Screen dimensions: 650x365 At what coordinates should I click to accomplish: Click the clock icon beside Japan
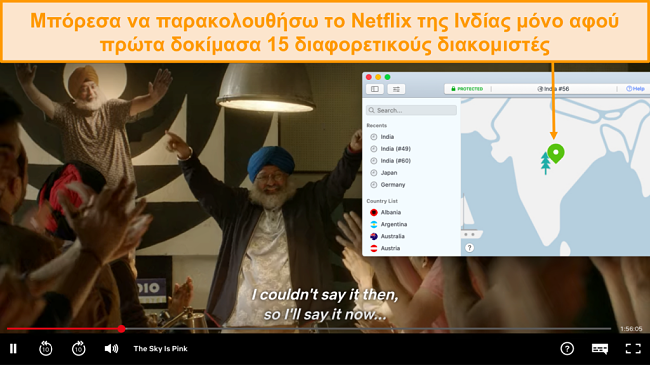click(374, 173)
